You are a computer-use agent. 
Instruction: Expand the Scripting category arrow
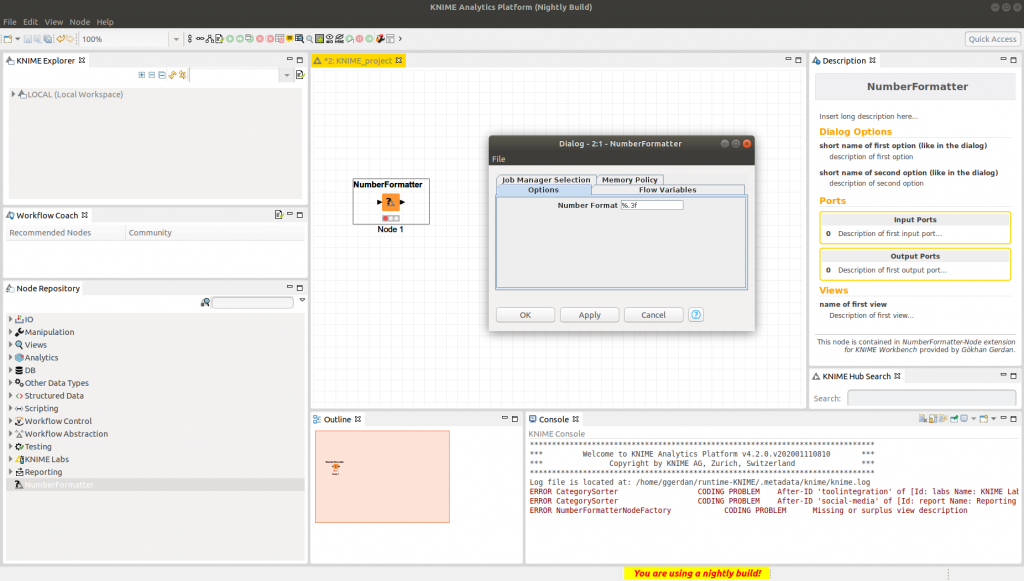10,408
